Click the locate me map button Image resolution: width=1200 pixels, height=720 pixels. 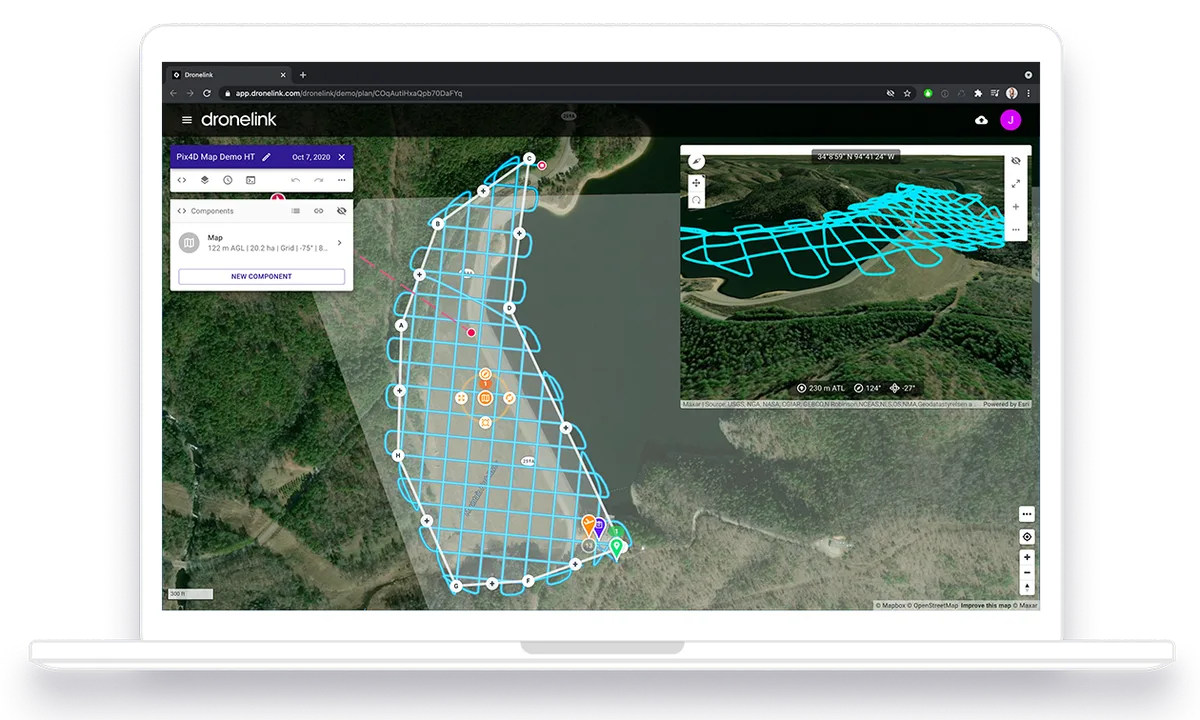coord(1027,537)
